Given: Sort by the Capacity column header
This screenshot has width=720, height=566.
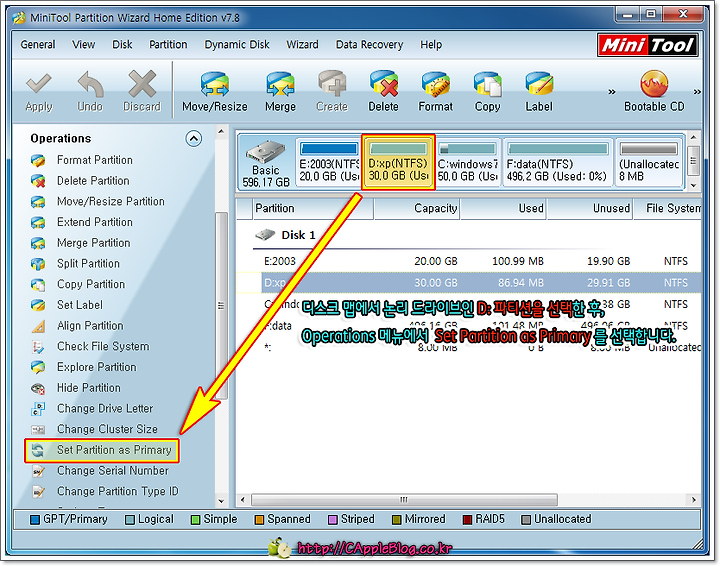Looking at the screenshot, I should (x=416, y=208).
